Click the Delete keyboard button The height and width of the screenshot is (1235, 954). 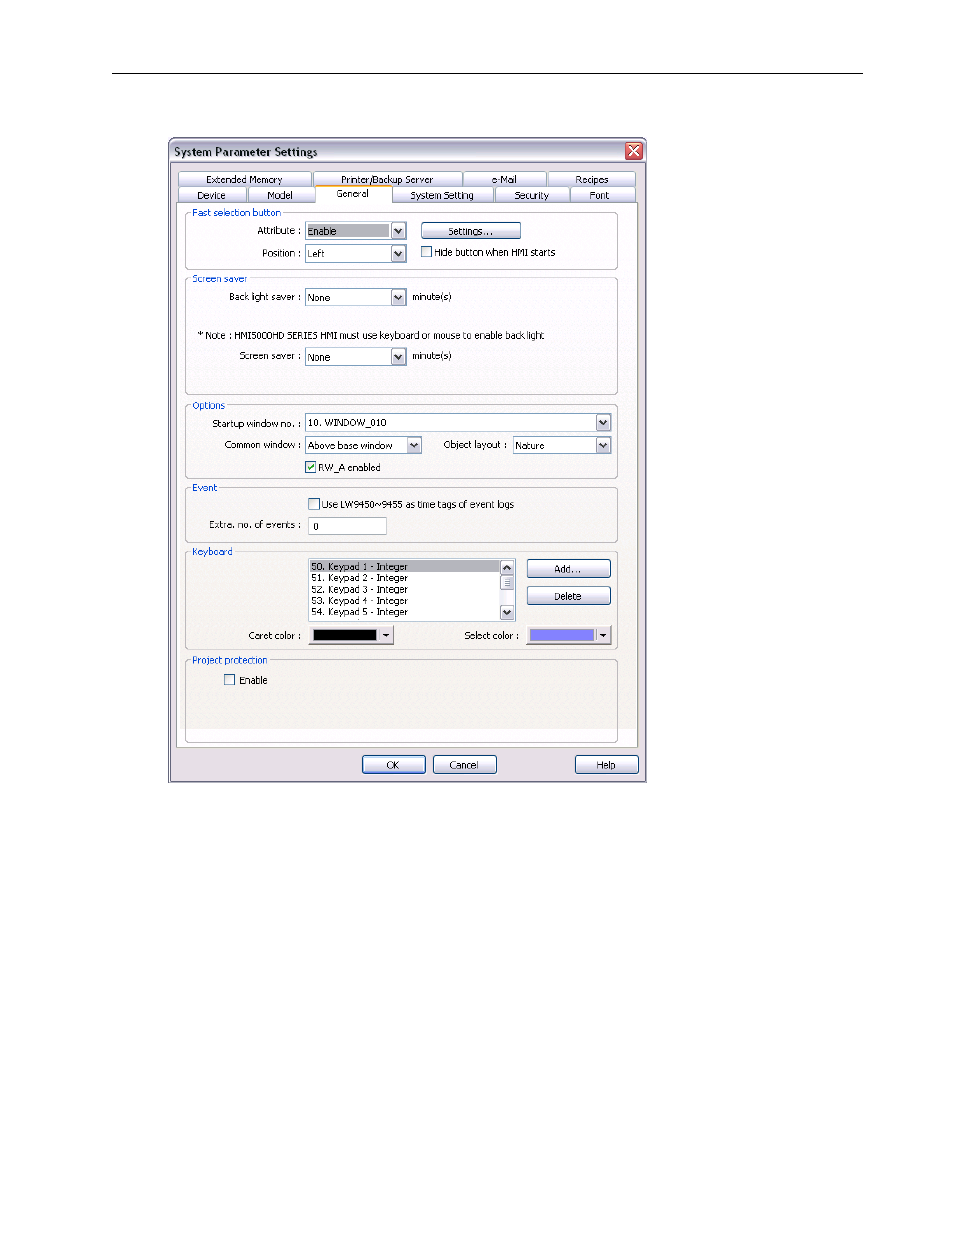point(568,596)
